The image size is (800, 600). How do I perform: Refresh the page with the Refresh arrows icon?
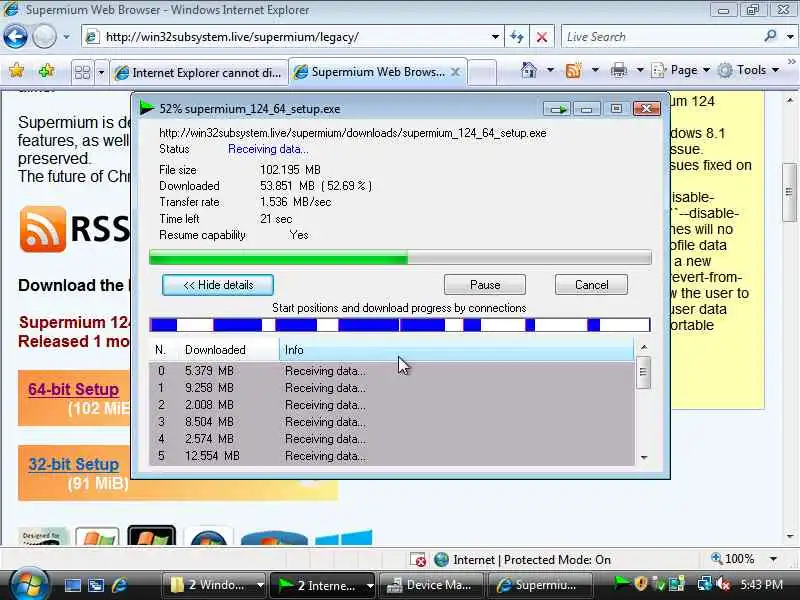pos(517,37)
